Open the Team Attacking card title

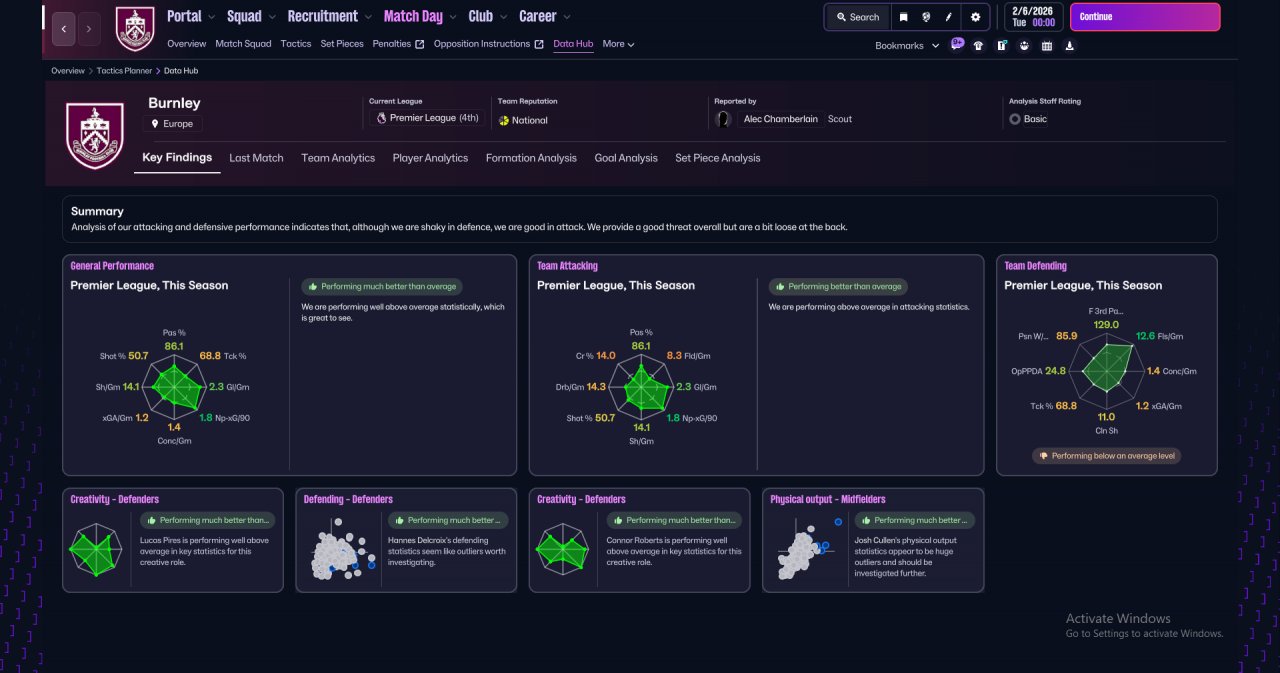tap(567, 266)
